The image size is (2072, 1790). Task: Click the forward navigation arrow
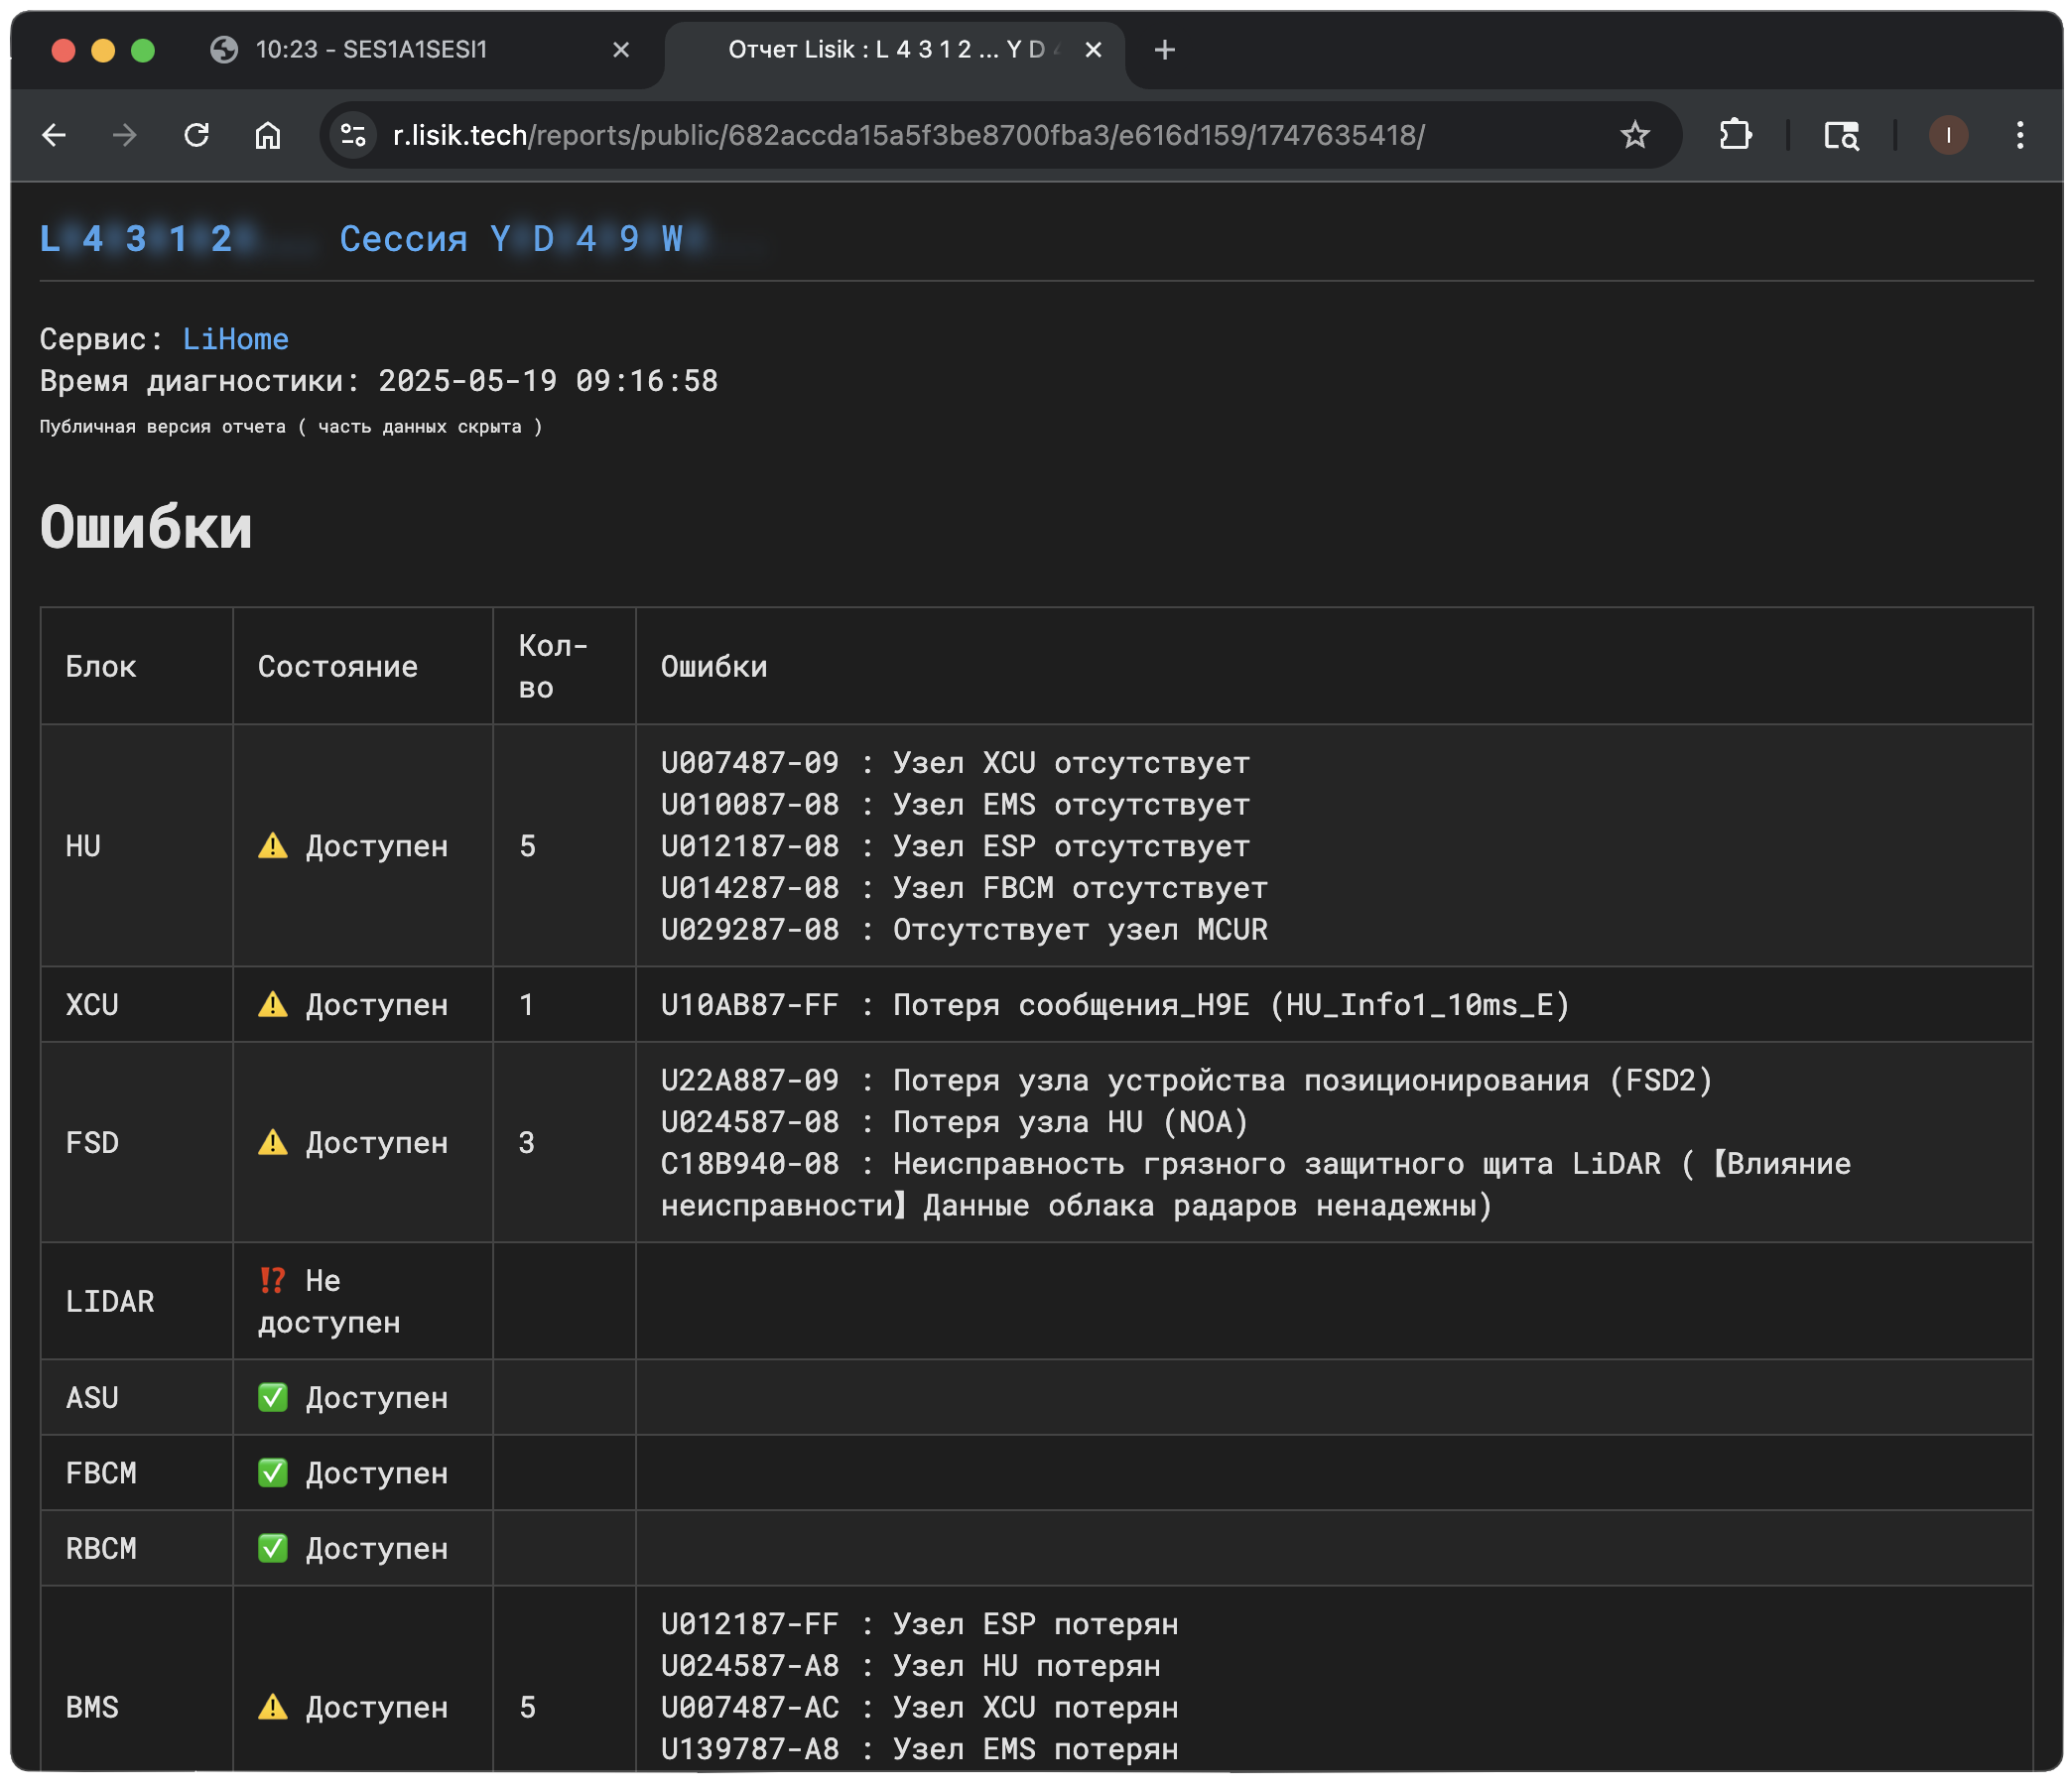pos(125,135)
